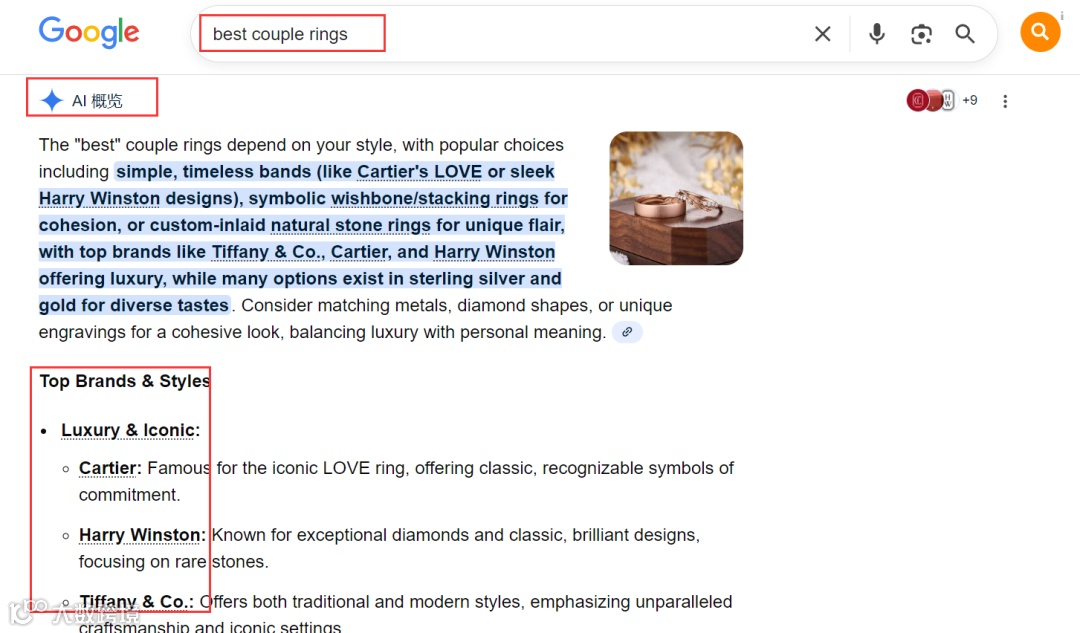Viewport: 1080px width, 633px height.
Task: Click the "Tiffany & Co.:" list item link
Action: 136,602
